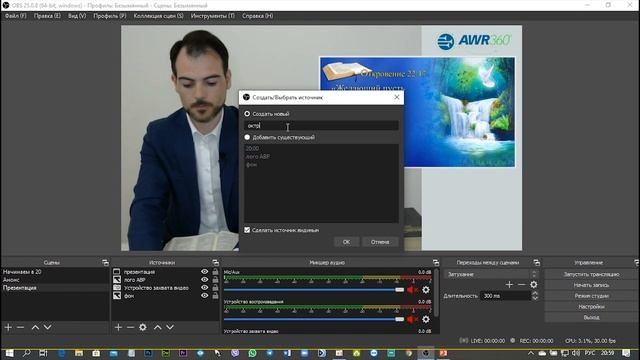Open the Edit menu
This screenshot has height=360, width=640.
[x=47, y=16]
